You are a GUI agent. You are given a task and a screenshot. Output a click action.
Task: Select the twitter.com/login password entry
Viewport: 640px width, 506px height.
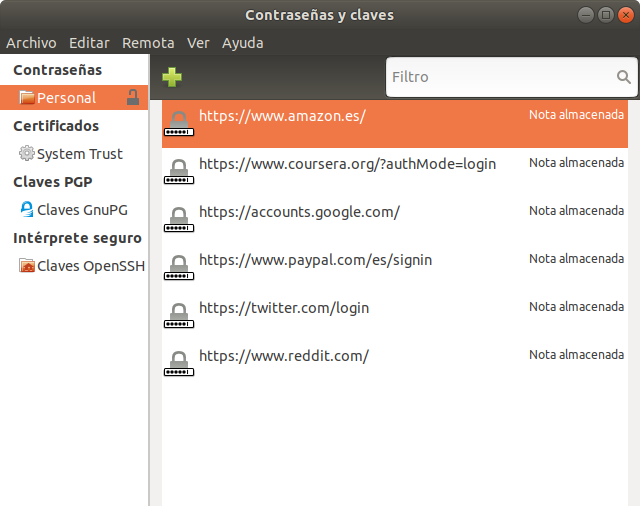(x=284, y=308)
